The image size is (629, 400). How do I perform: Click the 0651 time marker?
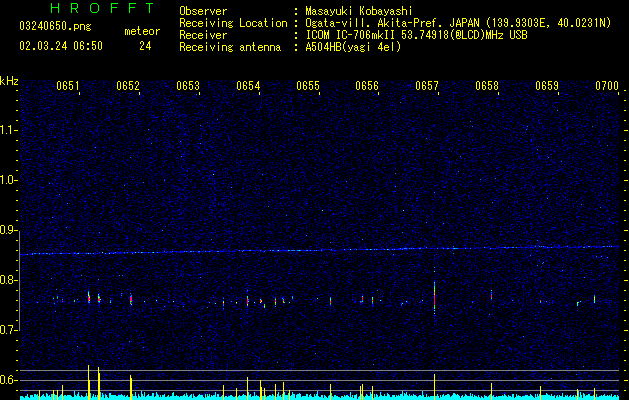68,86
